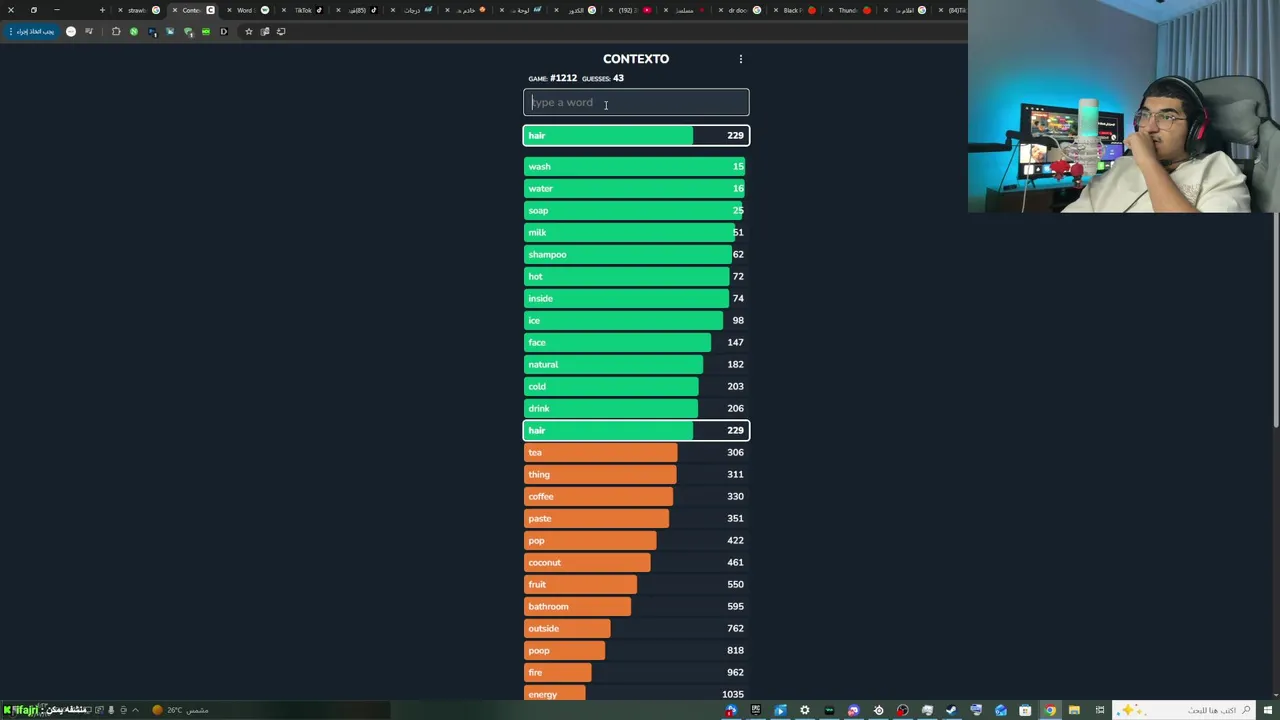Click the 'outside' guess row
Screen dimensions: 1280x720
[636, 628]
